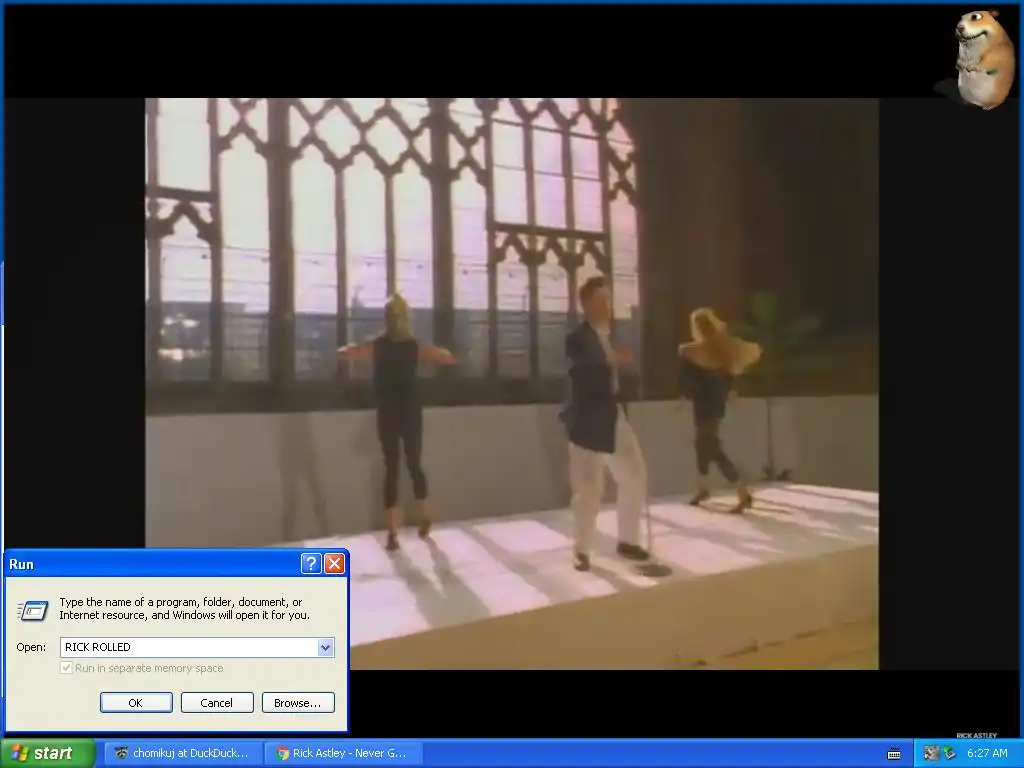Open the Browse... file picker
Image resolution: width=1024 pixels, height=768 pixels.
coord(298,703)
